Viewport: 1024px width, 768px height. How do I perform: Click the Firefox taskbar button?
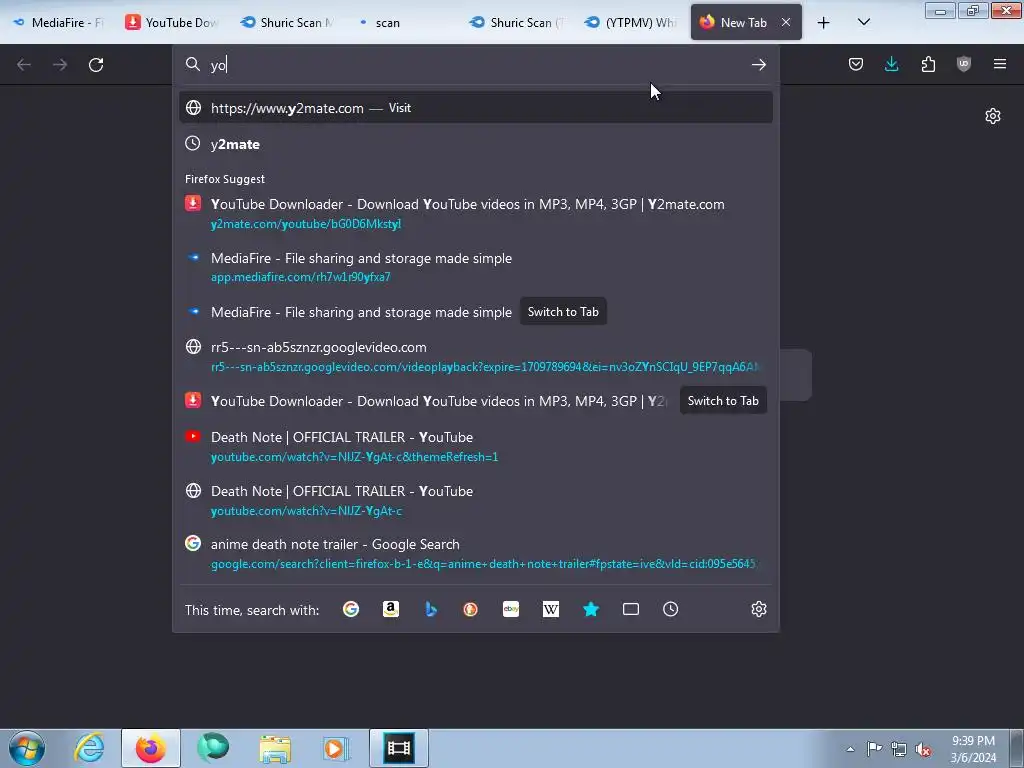point(151,748)
